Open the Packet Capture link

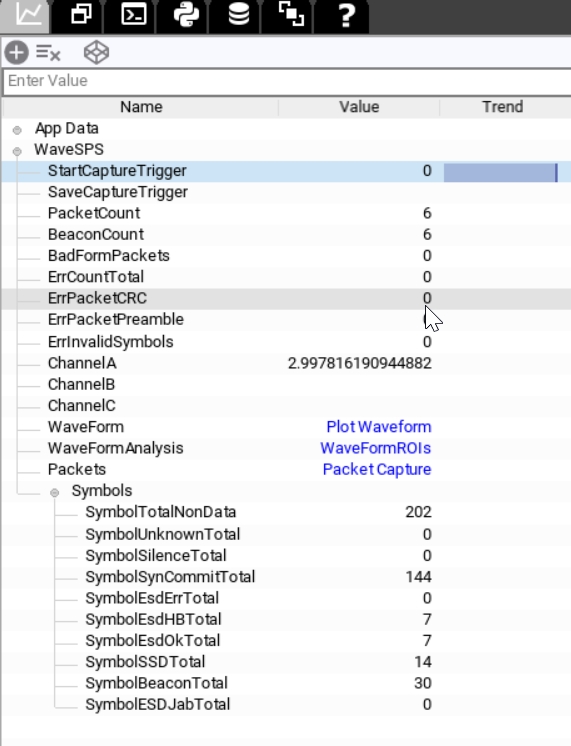click(377, 469)
